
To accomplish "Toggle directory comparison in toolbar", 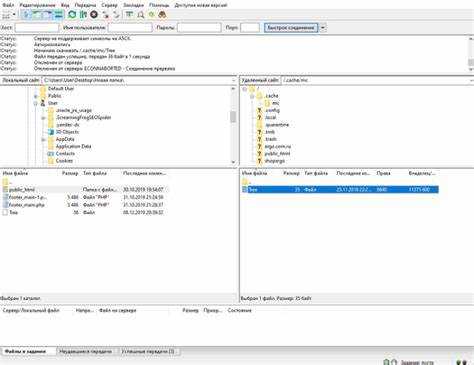I will [x=141, y=15].
